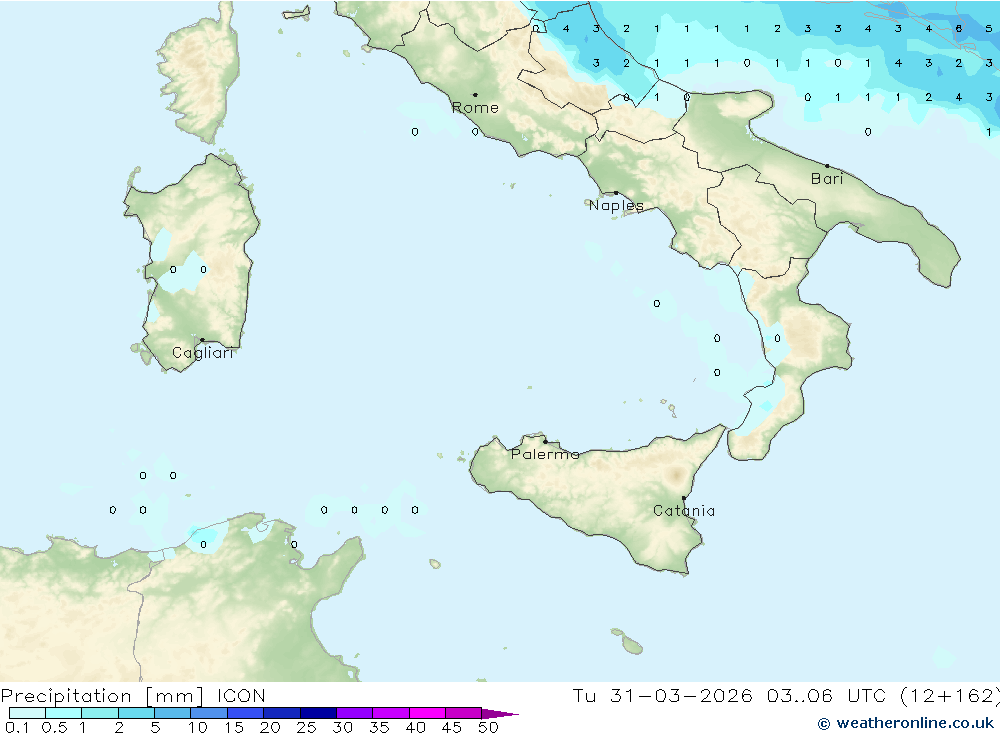
Task: Click the legend arrow tip above 50 mm
Action: [x=500, y=714]
